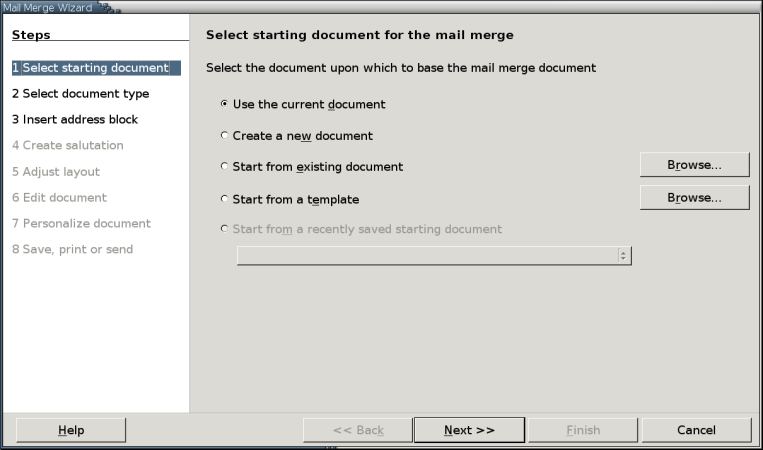This screenshot has height=450, width=763.
Task: Open Help for the wizard
Action: [x=71, y=430]
